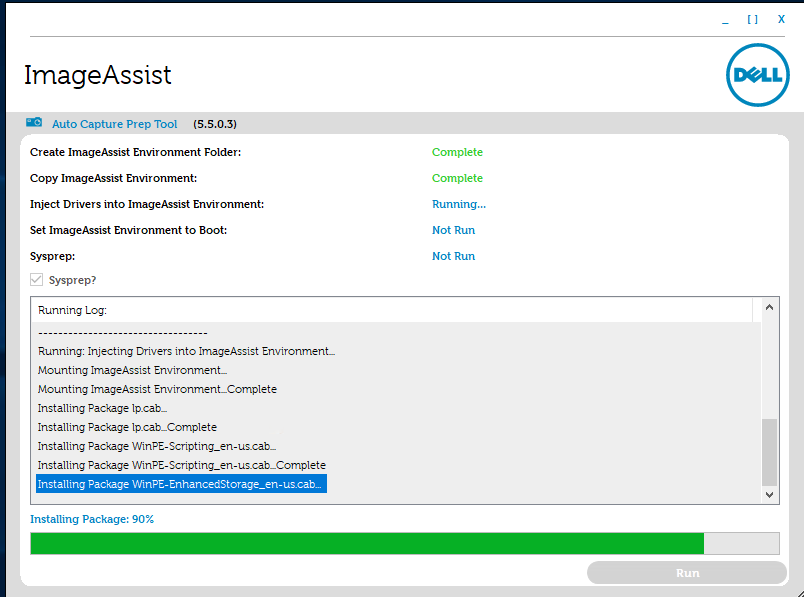Click the Dell logo icon
This screenshot has width=804, height=597.
click(757, 75)
